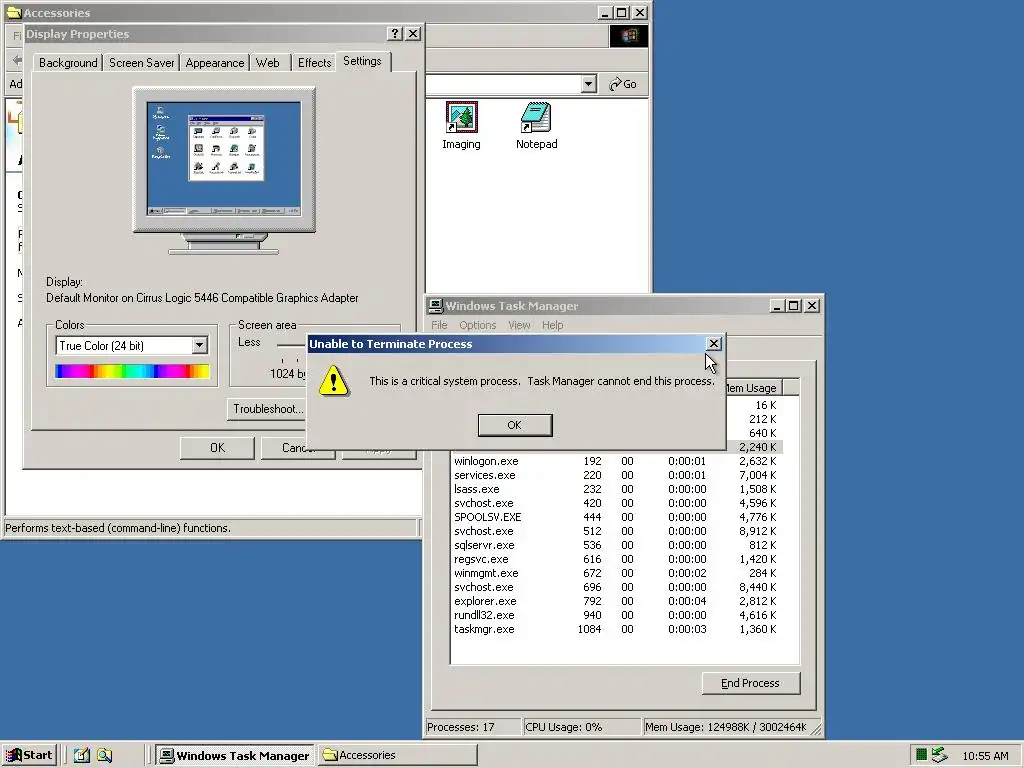The width and height of the screenshot is (1024, 768).
Task: Click the yellow warning icon in dialog
Action: 334,381
